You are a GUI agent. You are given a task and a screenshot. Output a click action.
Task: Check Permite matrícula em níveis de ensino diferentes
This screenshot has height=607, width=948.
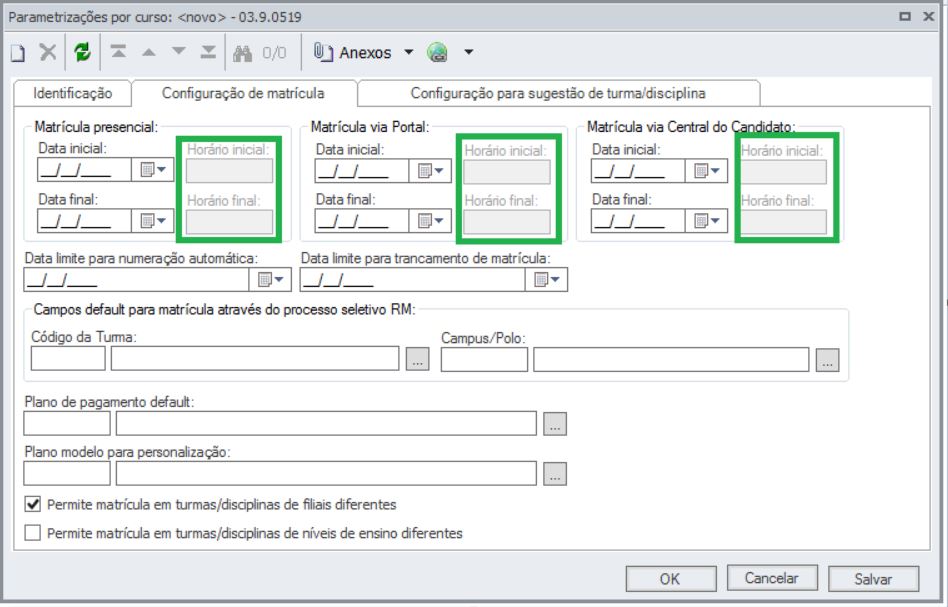33,533
